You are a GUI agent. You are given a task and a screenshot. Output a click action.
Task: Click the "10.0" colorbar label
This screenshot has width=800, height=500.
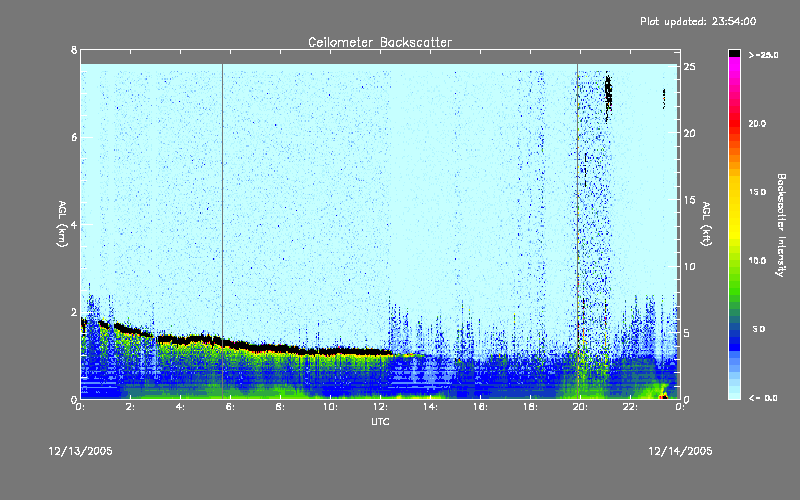(x=757, y=261)
